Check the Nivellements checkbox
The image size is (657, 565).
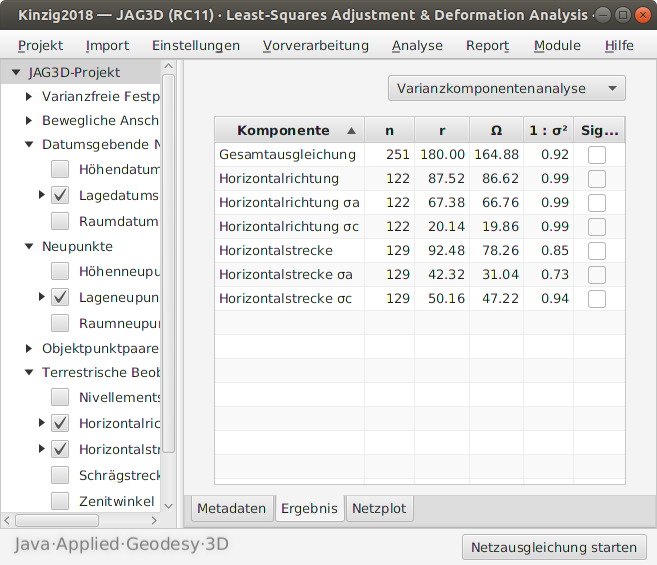60,398
